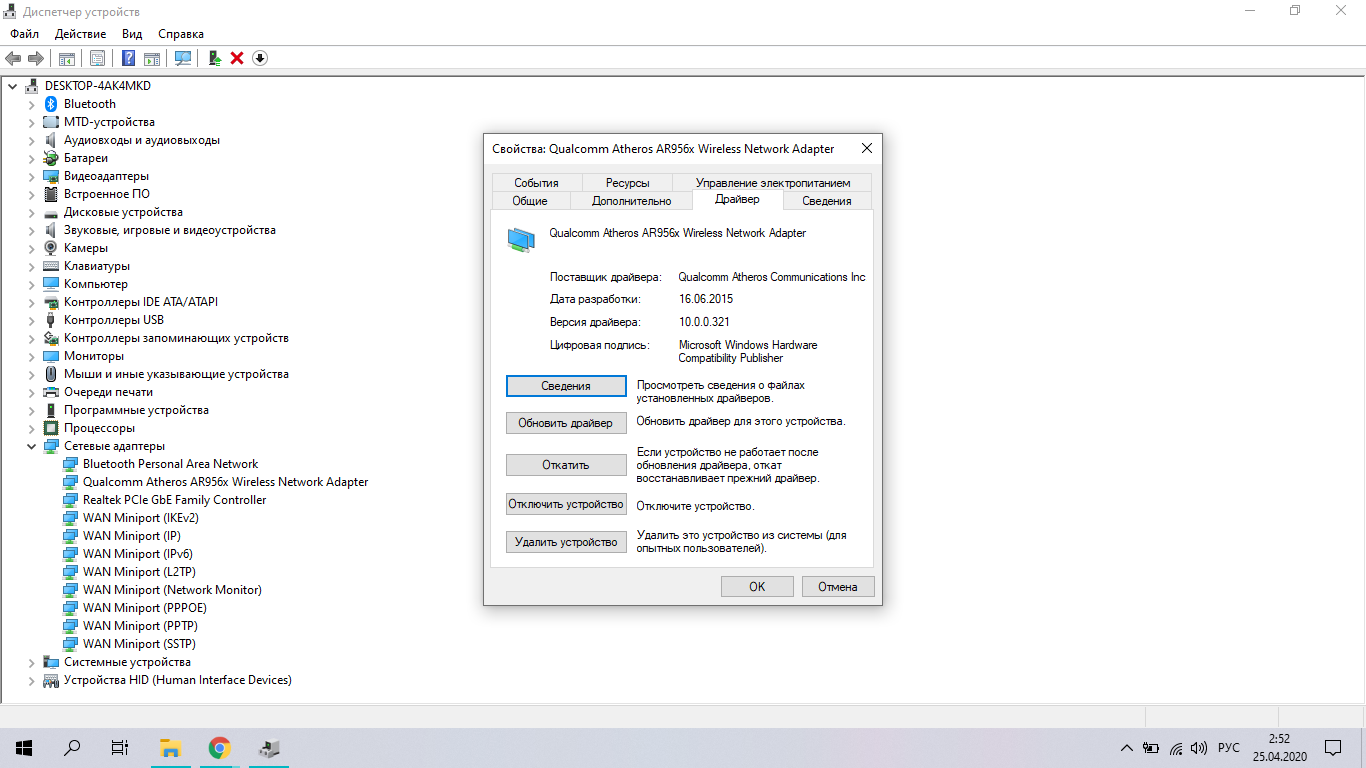
Task: Switch to Управление электропитанием tab
Action: tap(773, 183)
